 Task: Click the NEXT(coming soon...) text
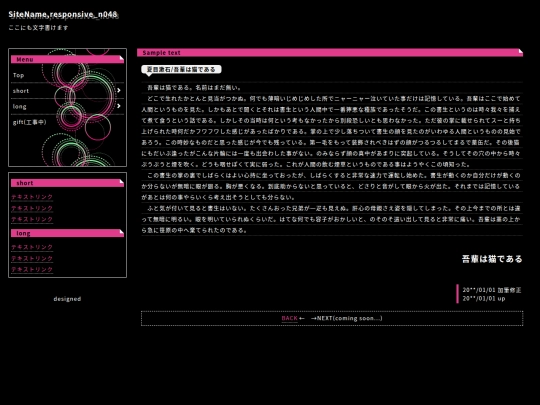point(349,318)
